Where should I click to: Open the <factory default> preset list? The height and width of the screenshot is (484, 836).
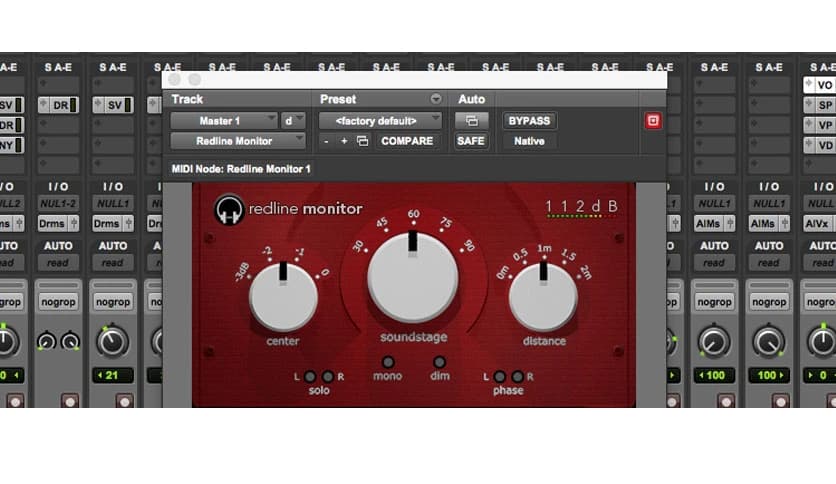click(380, 121)
